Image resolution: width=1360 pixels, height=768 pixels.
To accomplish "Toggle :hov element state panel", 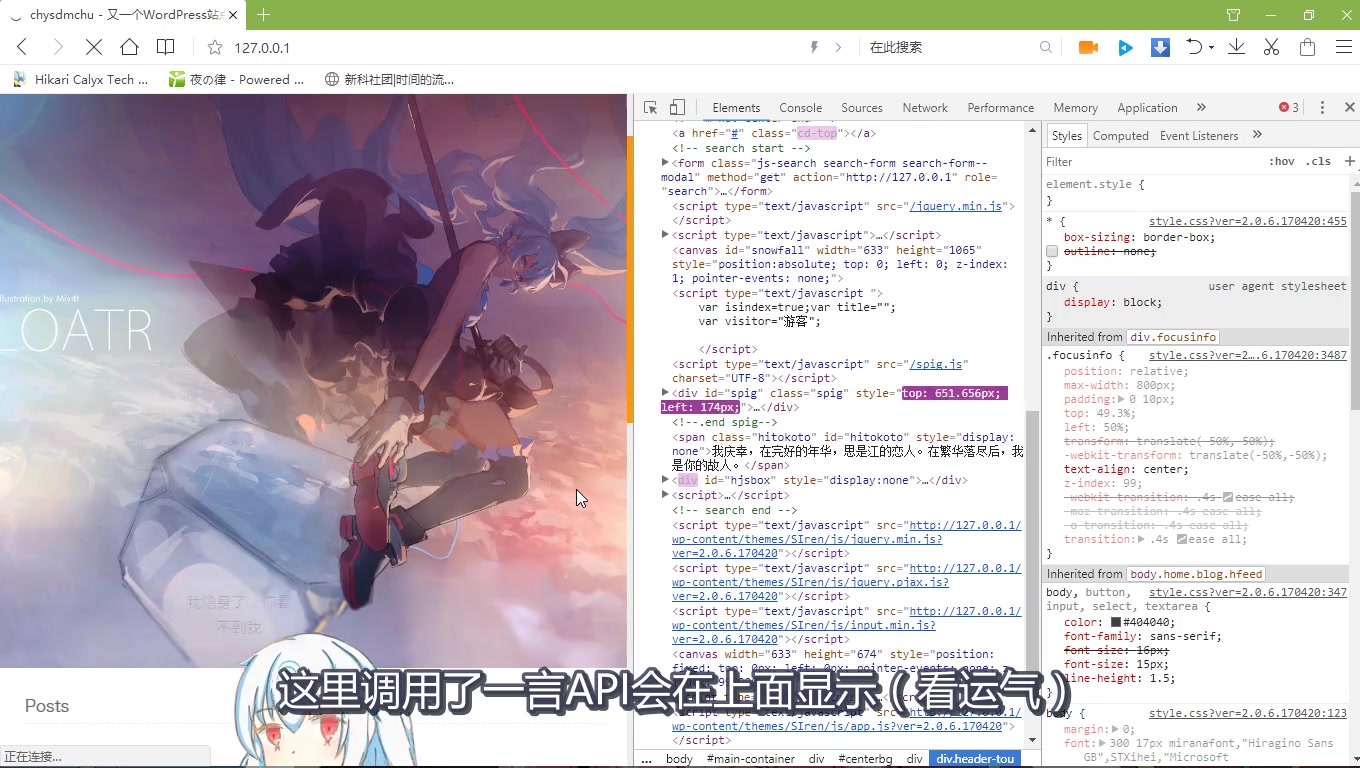I will coord(1281,161).
